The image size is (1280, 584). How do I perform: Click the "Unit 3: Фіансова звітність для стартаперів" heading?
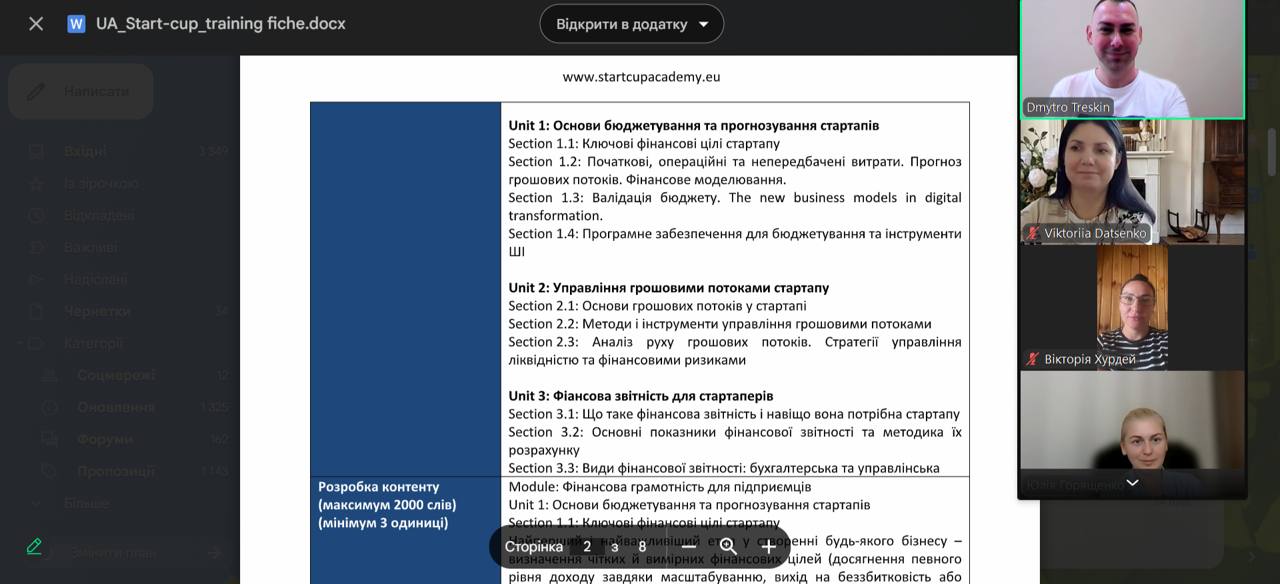640,395
